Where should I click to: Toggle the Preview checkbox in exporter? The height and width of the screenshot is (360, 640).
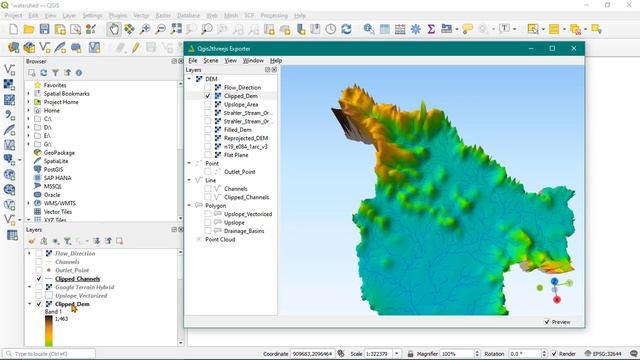pyautogui.click(x=547, y=322)
